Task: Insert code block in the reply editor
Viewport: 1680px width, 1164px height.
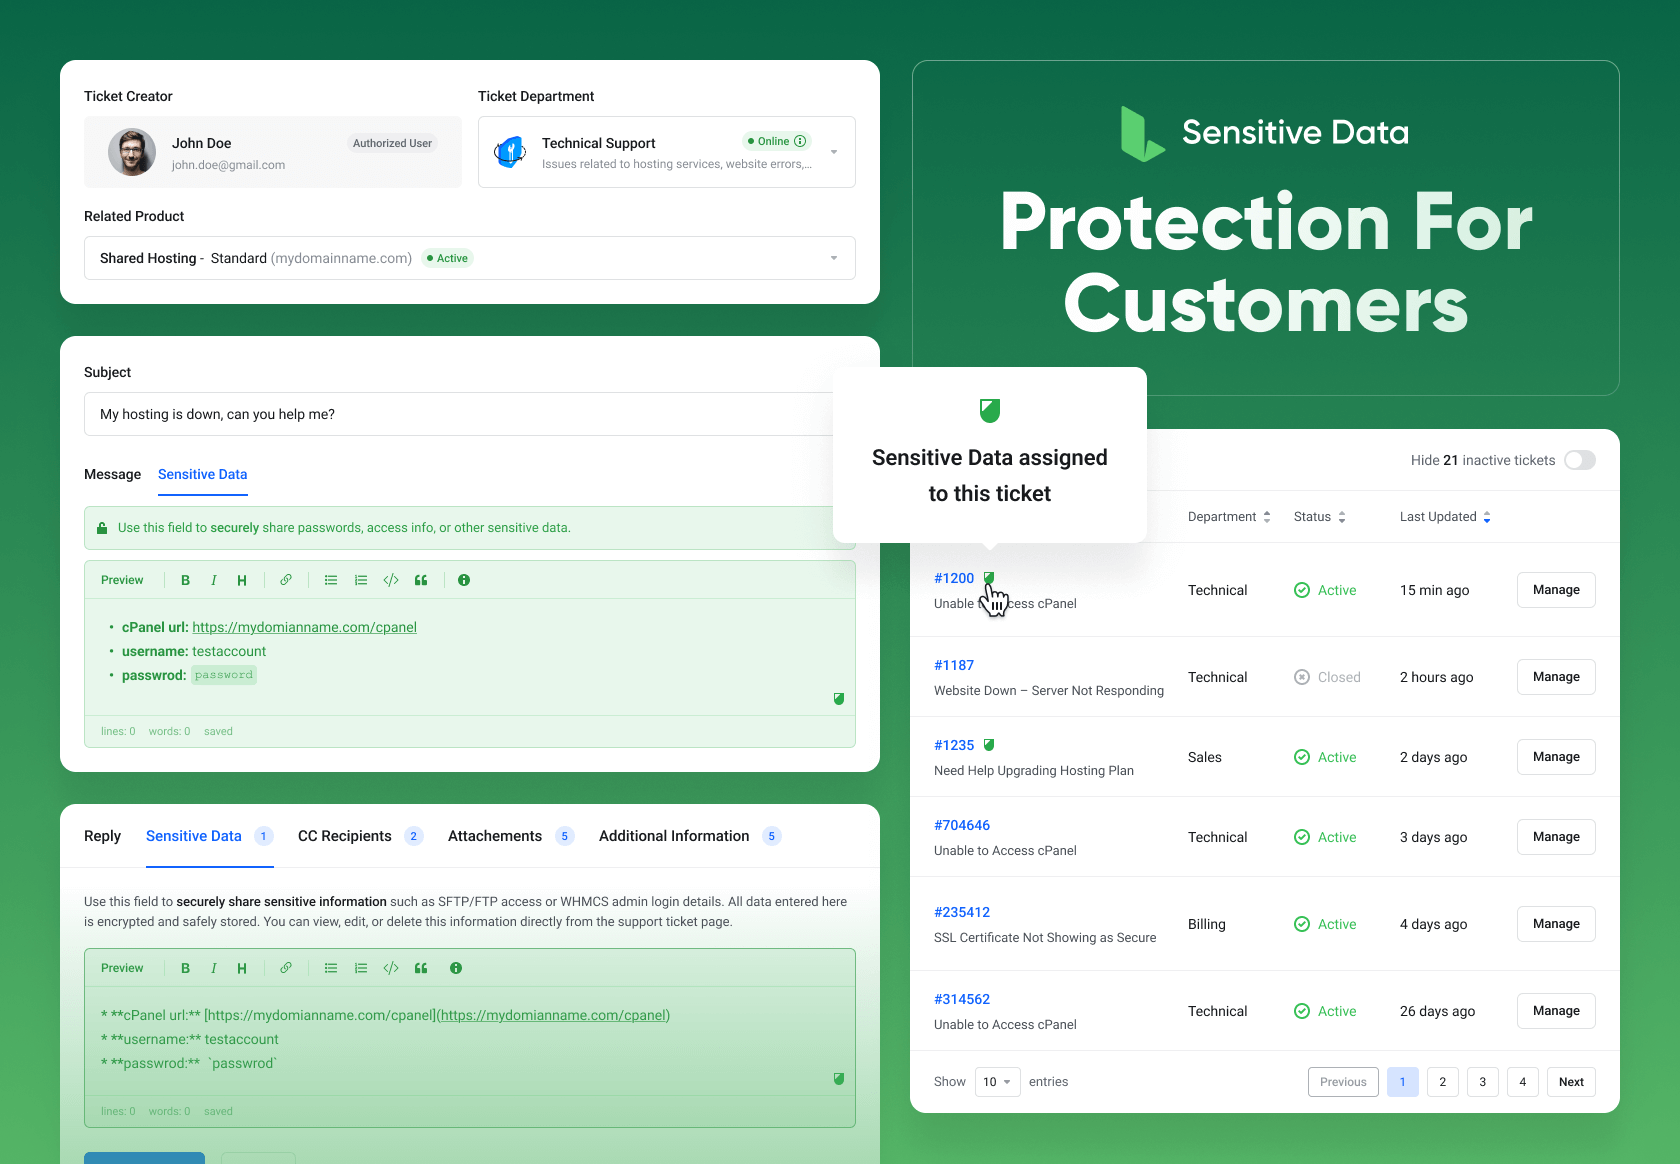Action: click(x=391, y=968)
